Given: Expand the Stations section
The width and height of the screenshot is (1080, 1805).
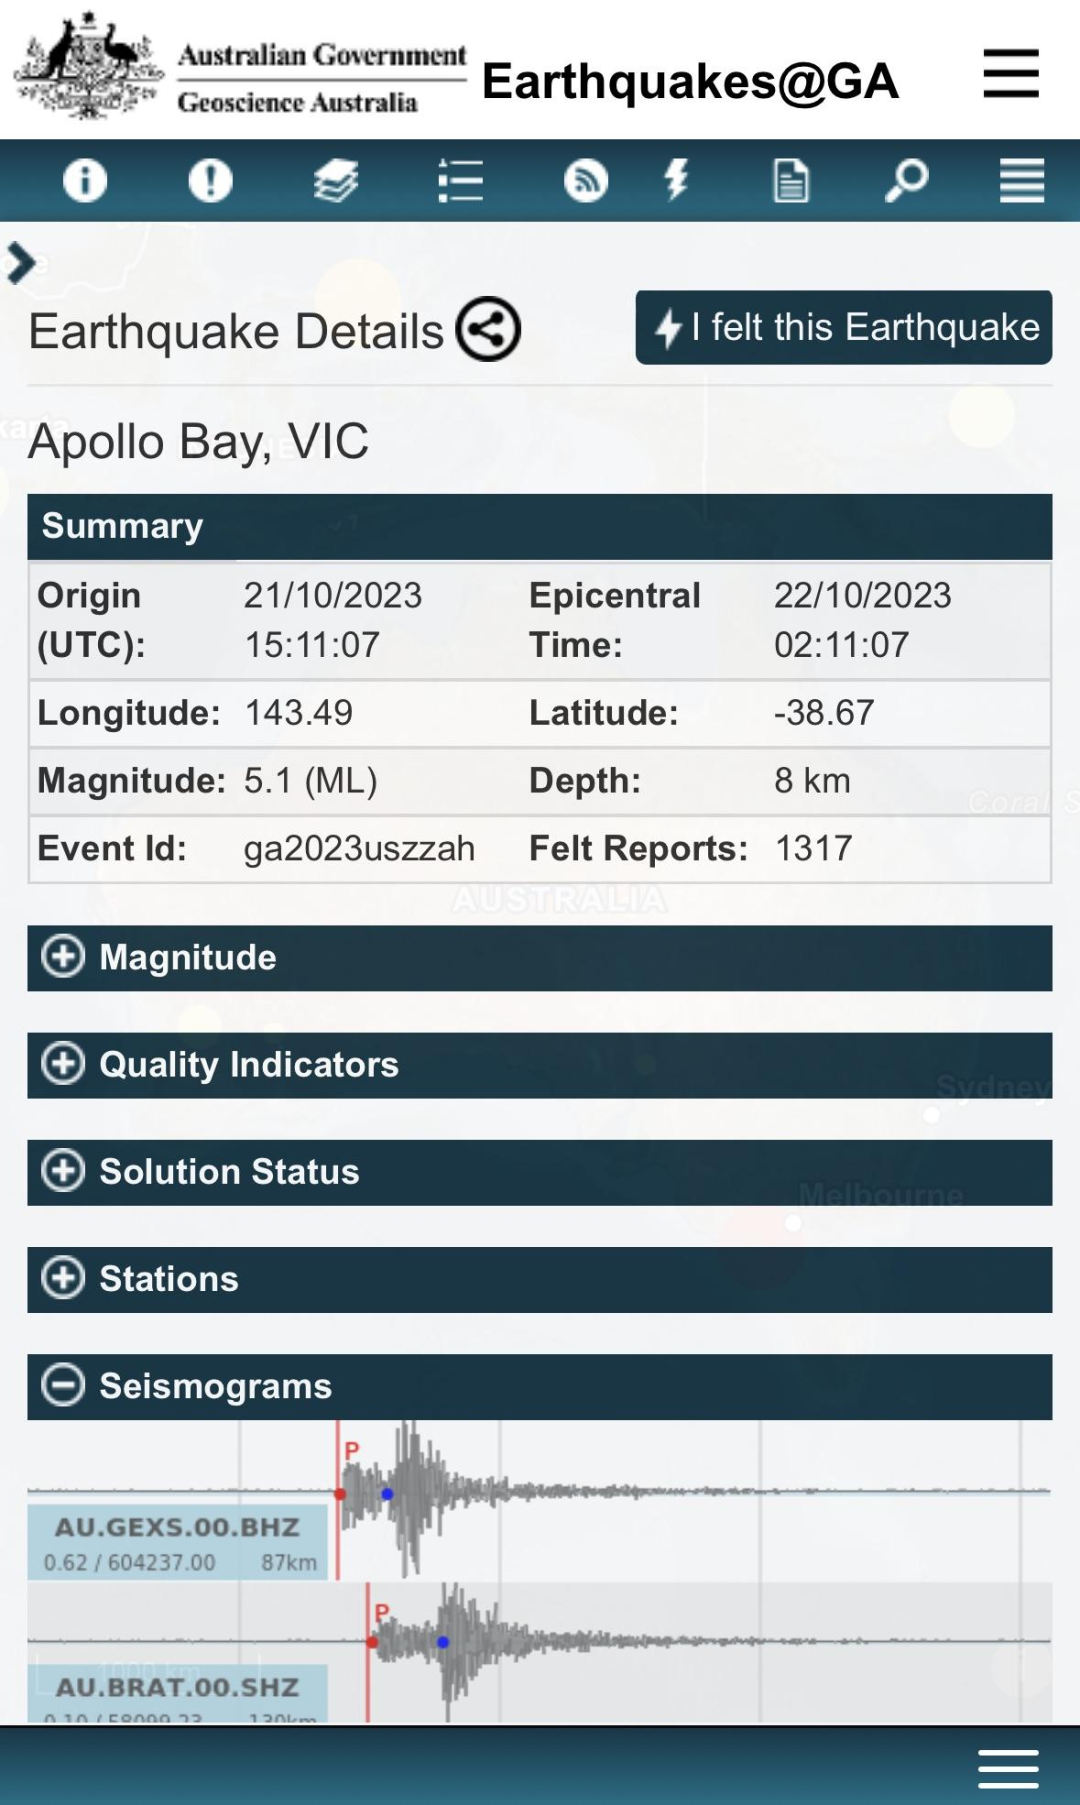Looking at the screenshot, I should pos(539,1279).
